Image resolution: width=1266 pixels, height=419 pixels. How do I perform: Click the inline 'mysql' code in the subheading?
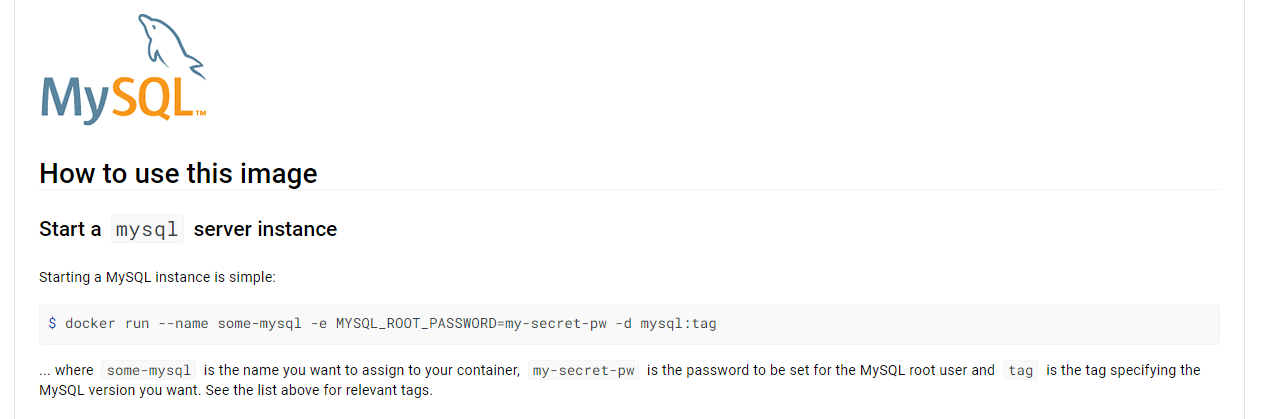click(x=147, y=229)
